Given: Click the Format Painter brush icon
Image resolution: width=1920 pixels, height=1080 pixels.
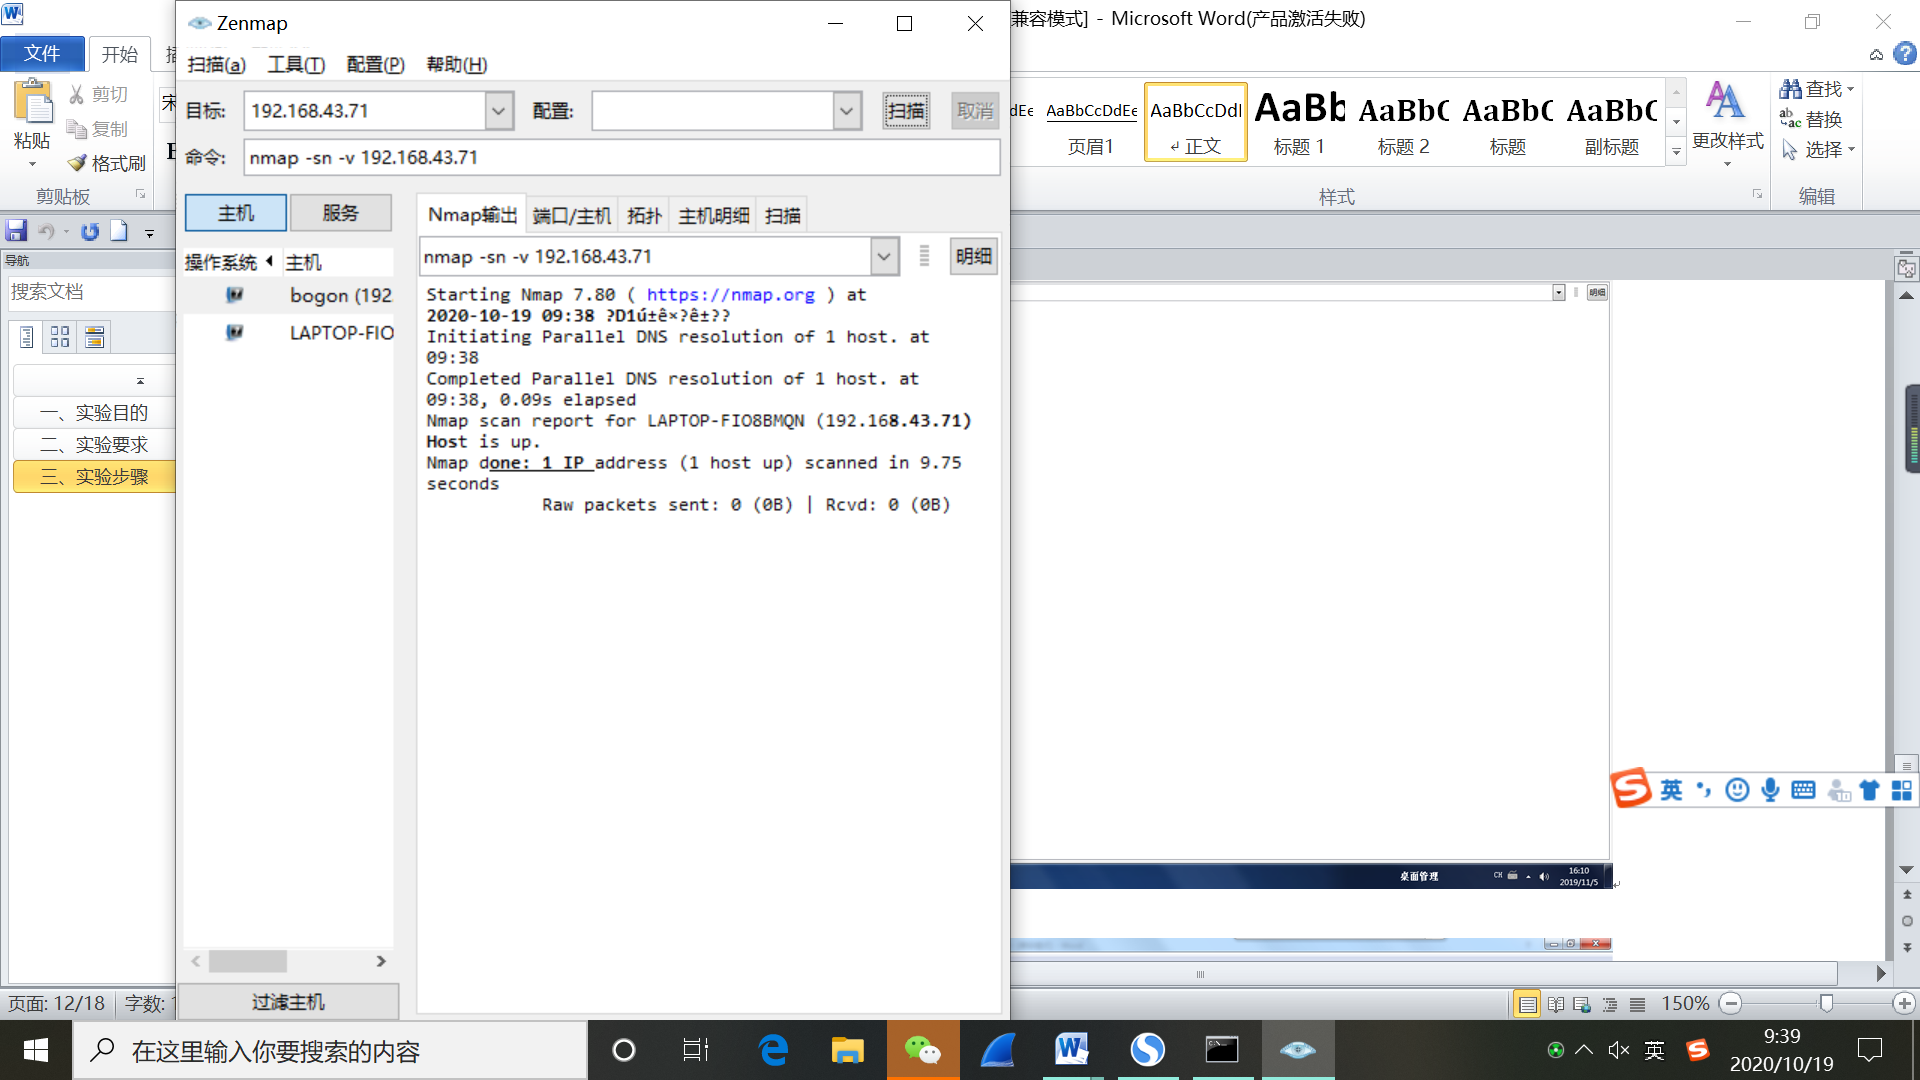Looking at the screenshot, I should click(x=77, y=163).
